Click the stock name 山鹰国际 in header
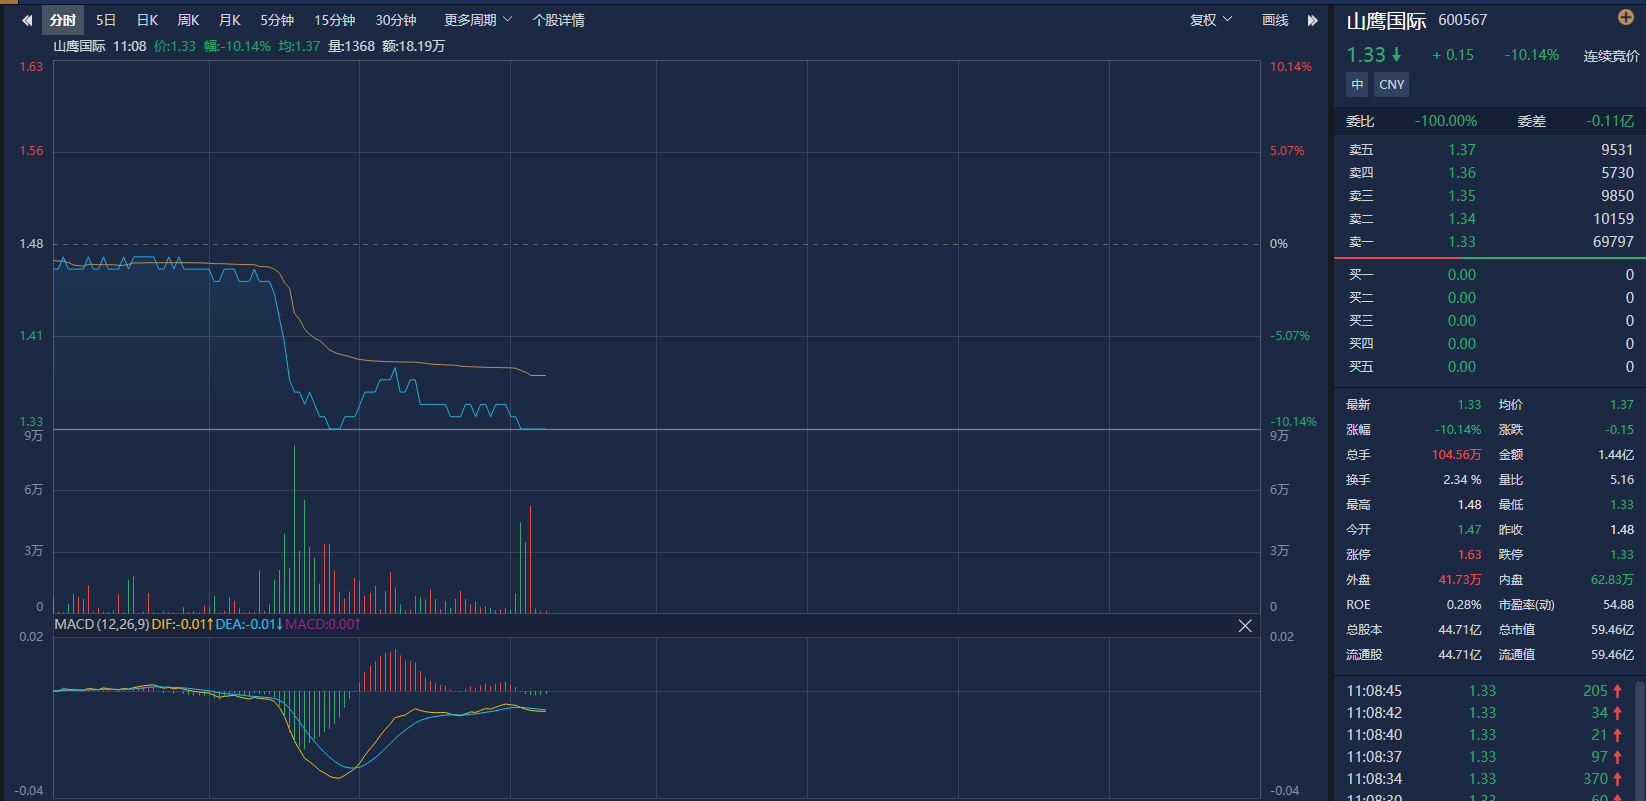This screenshot has width=1646, height=801. click(x=1386, y=21)
